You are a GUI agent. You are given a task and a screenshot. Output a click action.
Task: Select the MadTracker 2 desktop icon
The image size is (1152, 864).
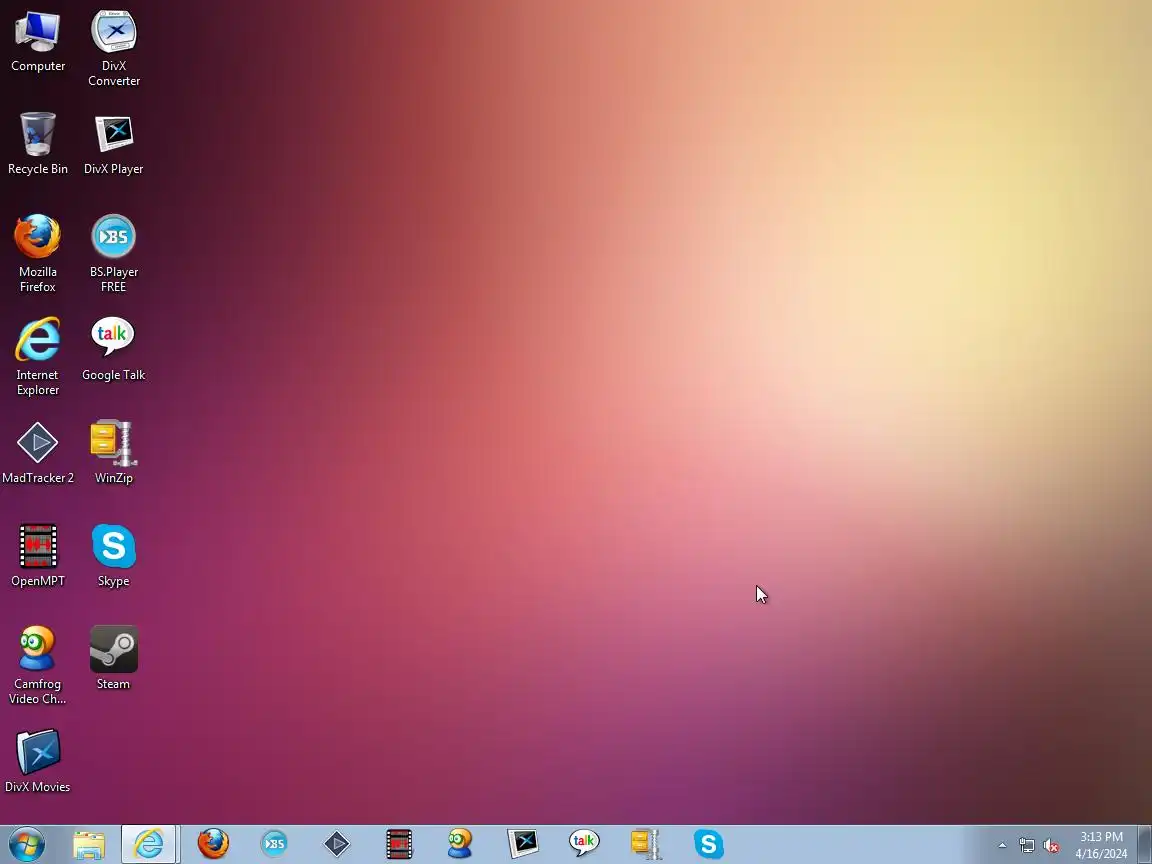pyautogui.click(x=37, y=453)
